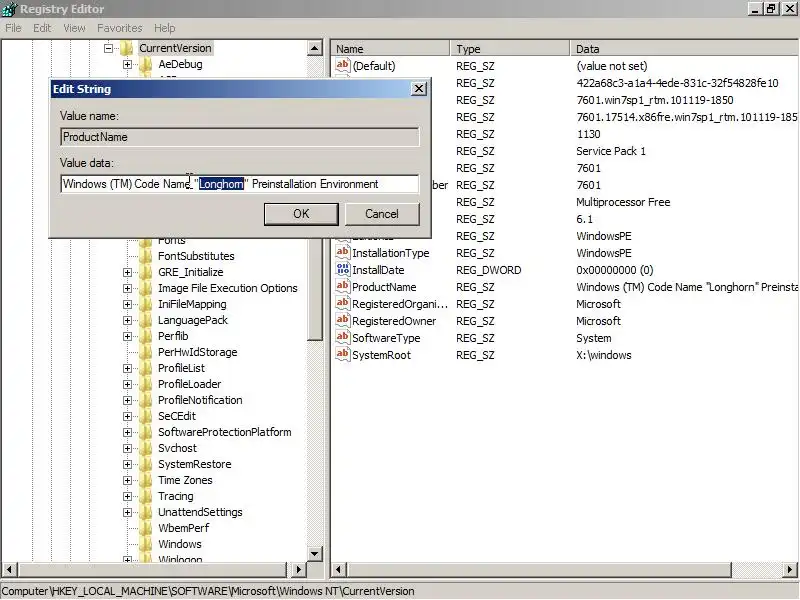Click the WbemPerf folder icon
Viewport: 800px width, 600px height.
click(146, 528)
